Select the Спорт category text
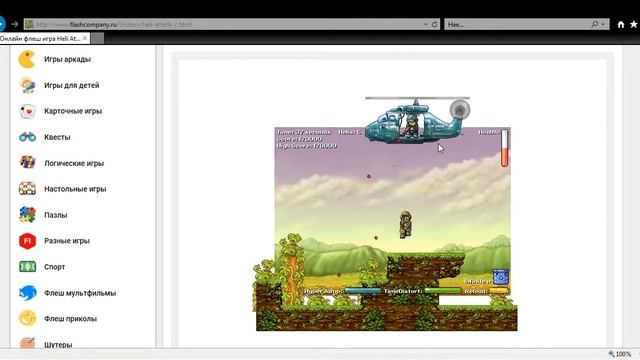Screen dimensions: 640x360 (55, 267)
